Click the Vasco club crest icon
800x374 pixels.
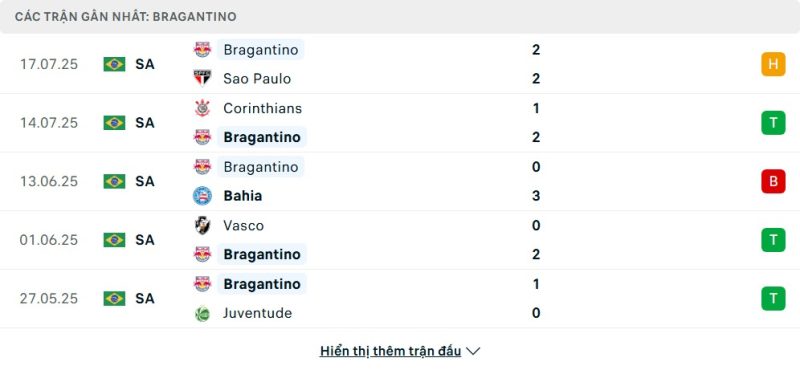tap(203, 225)
